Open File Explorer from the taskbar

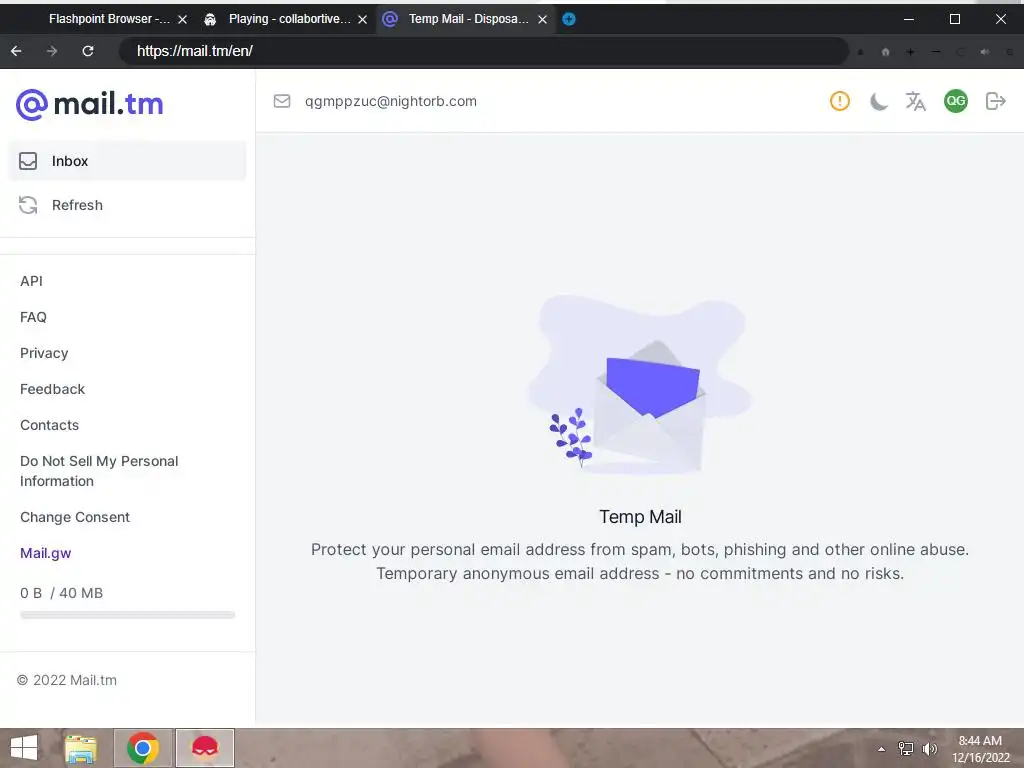tap(81, 748)
